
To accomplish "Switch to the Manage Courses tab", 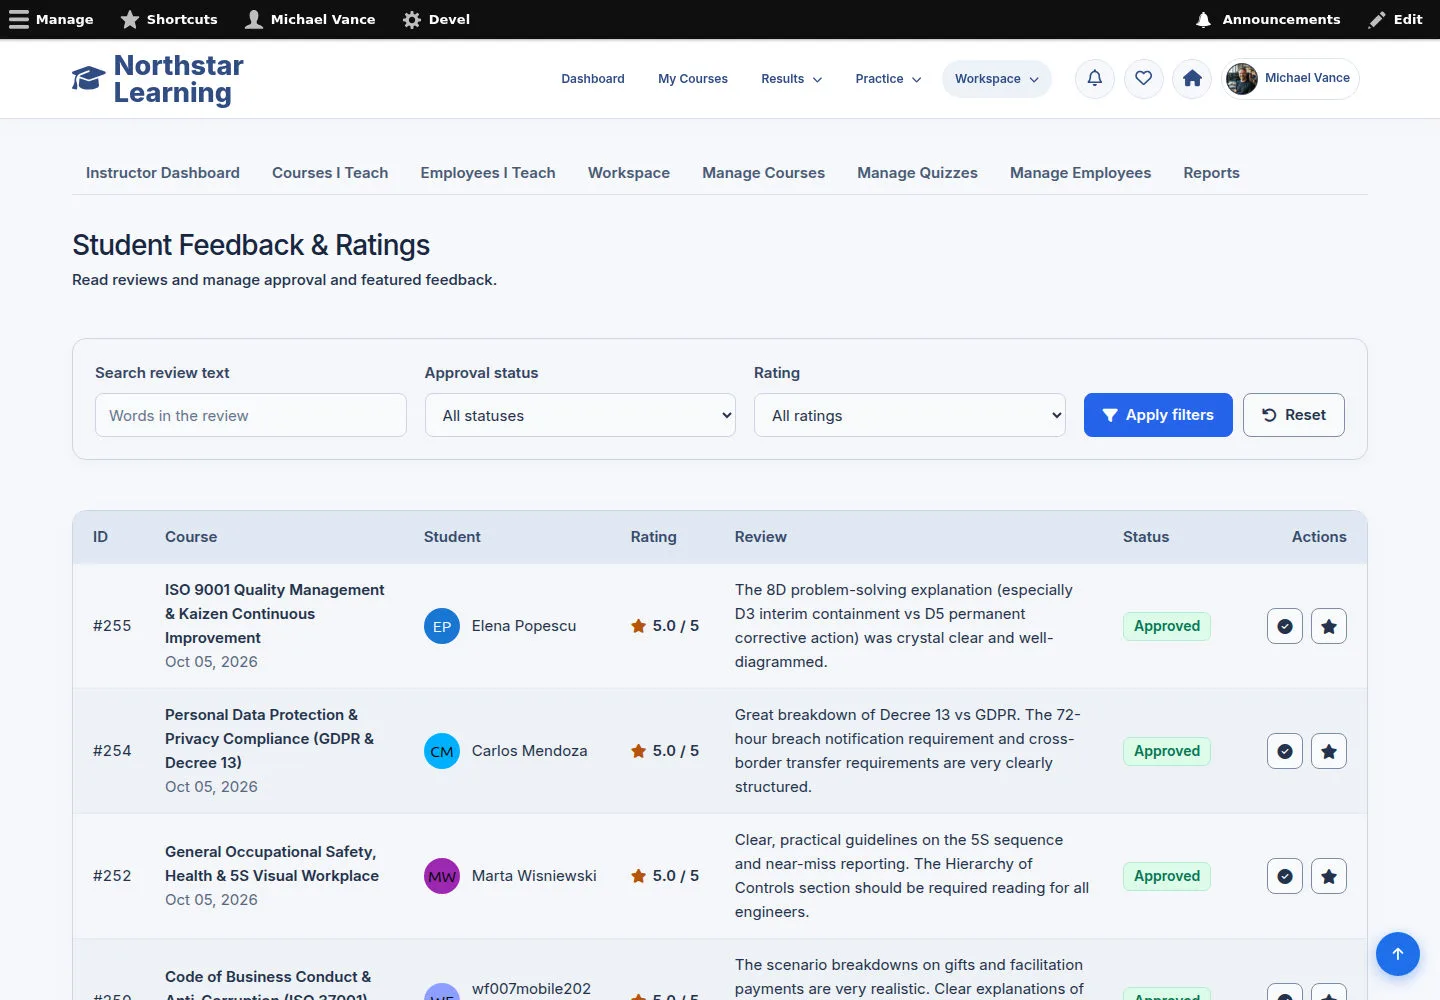I will tap(763, 173).
